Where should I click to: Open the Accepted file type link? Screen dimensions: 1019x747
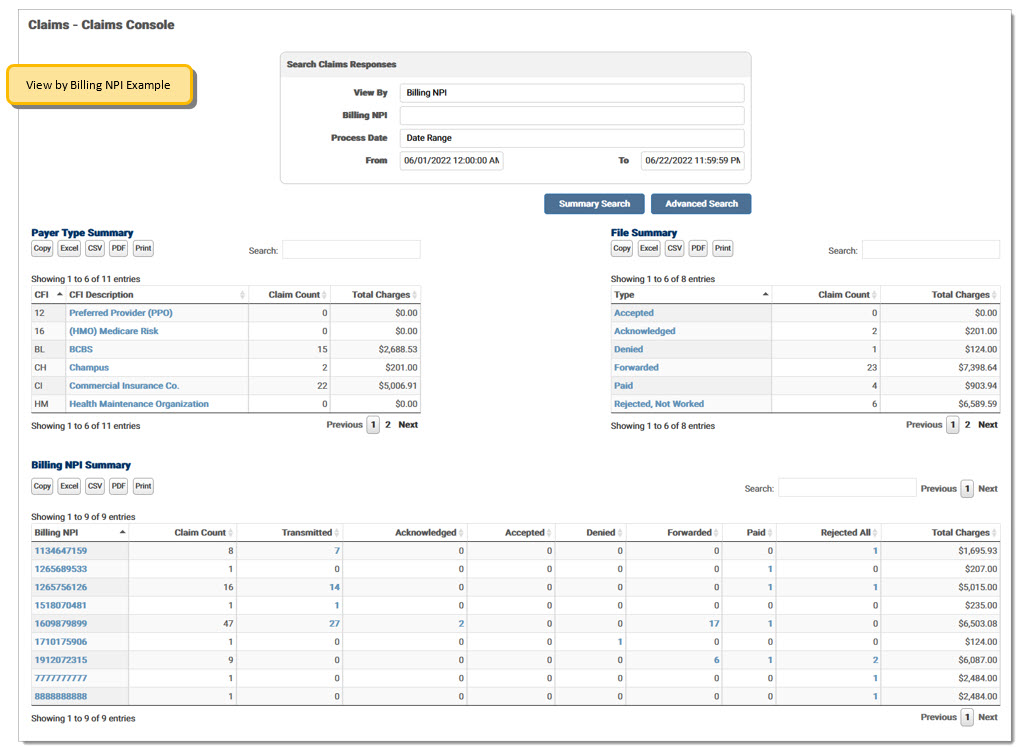[634, 313]
